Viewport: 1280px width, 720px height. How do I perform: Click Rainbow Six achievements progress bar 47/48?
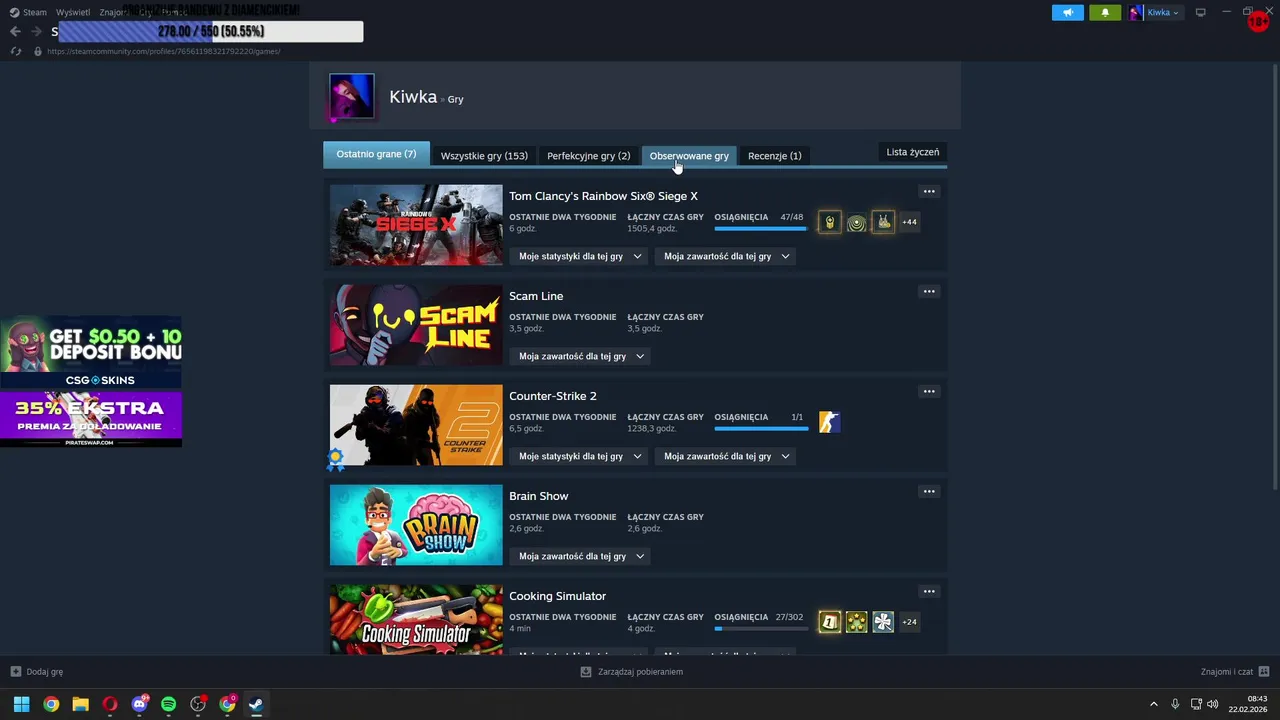761,229
